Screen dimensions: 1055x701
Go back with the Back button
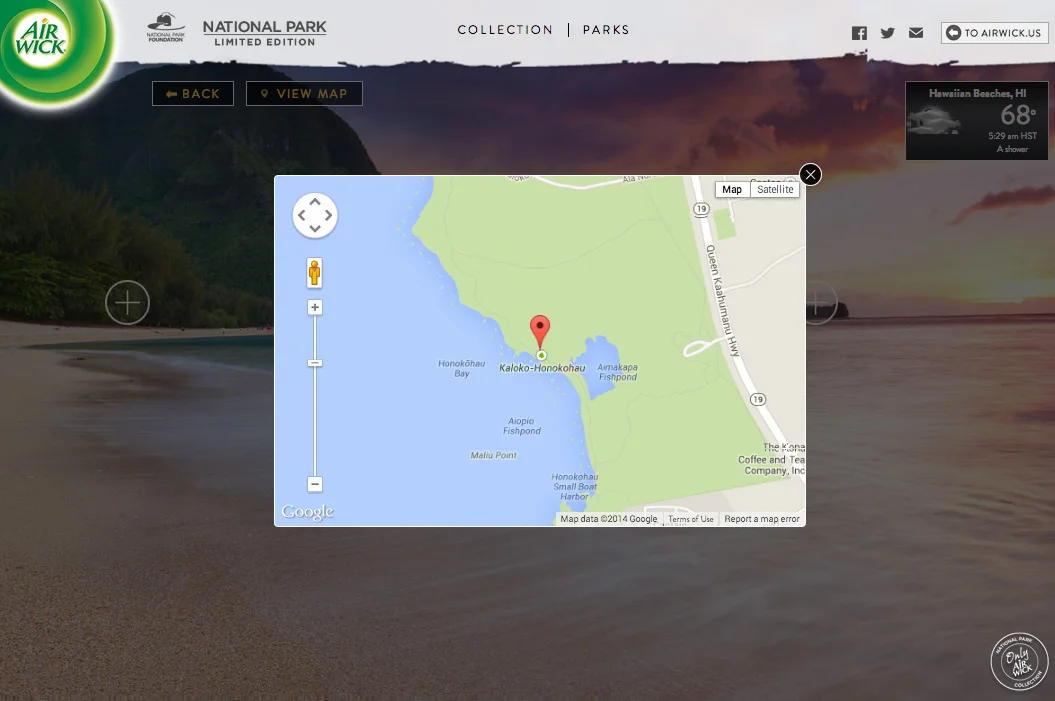pos(193,94)
